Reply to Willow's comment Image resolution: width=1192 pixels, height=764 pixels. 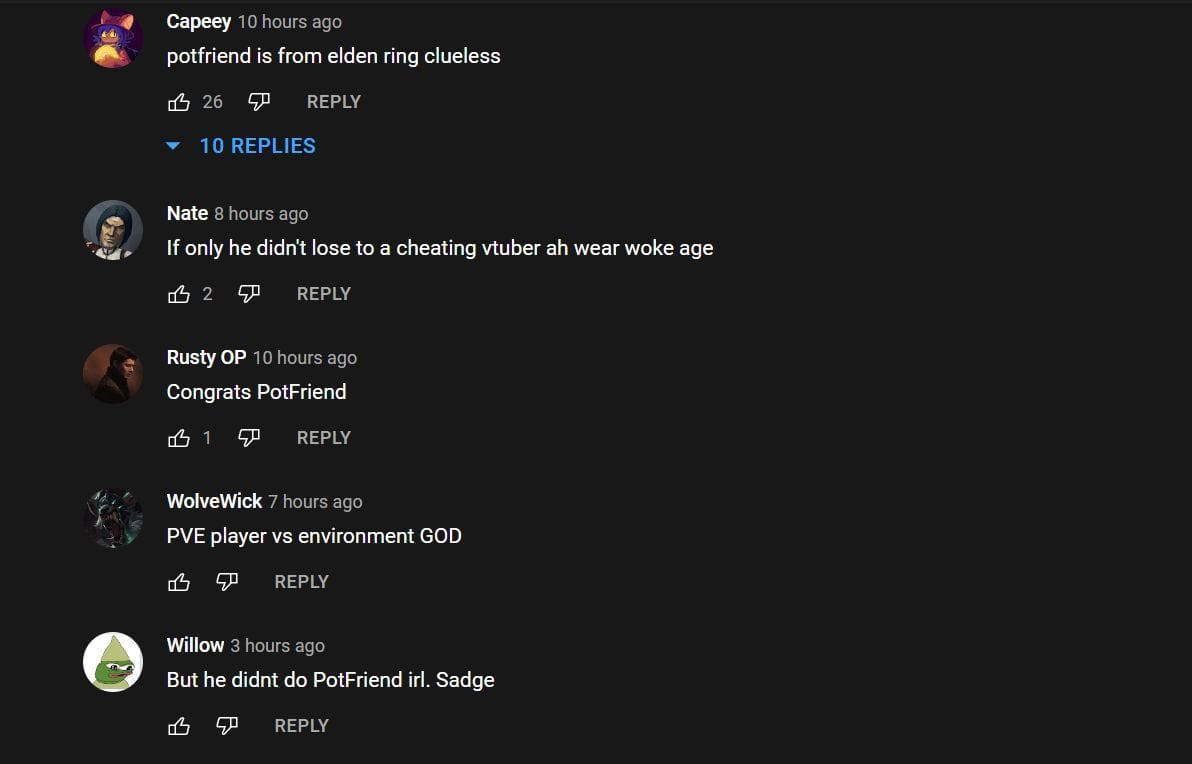click(301, 726)
